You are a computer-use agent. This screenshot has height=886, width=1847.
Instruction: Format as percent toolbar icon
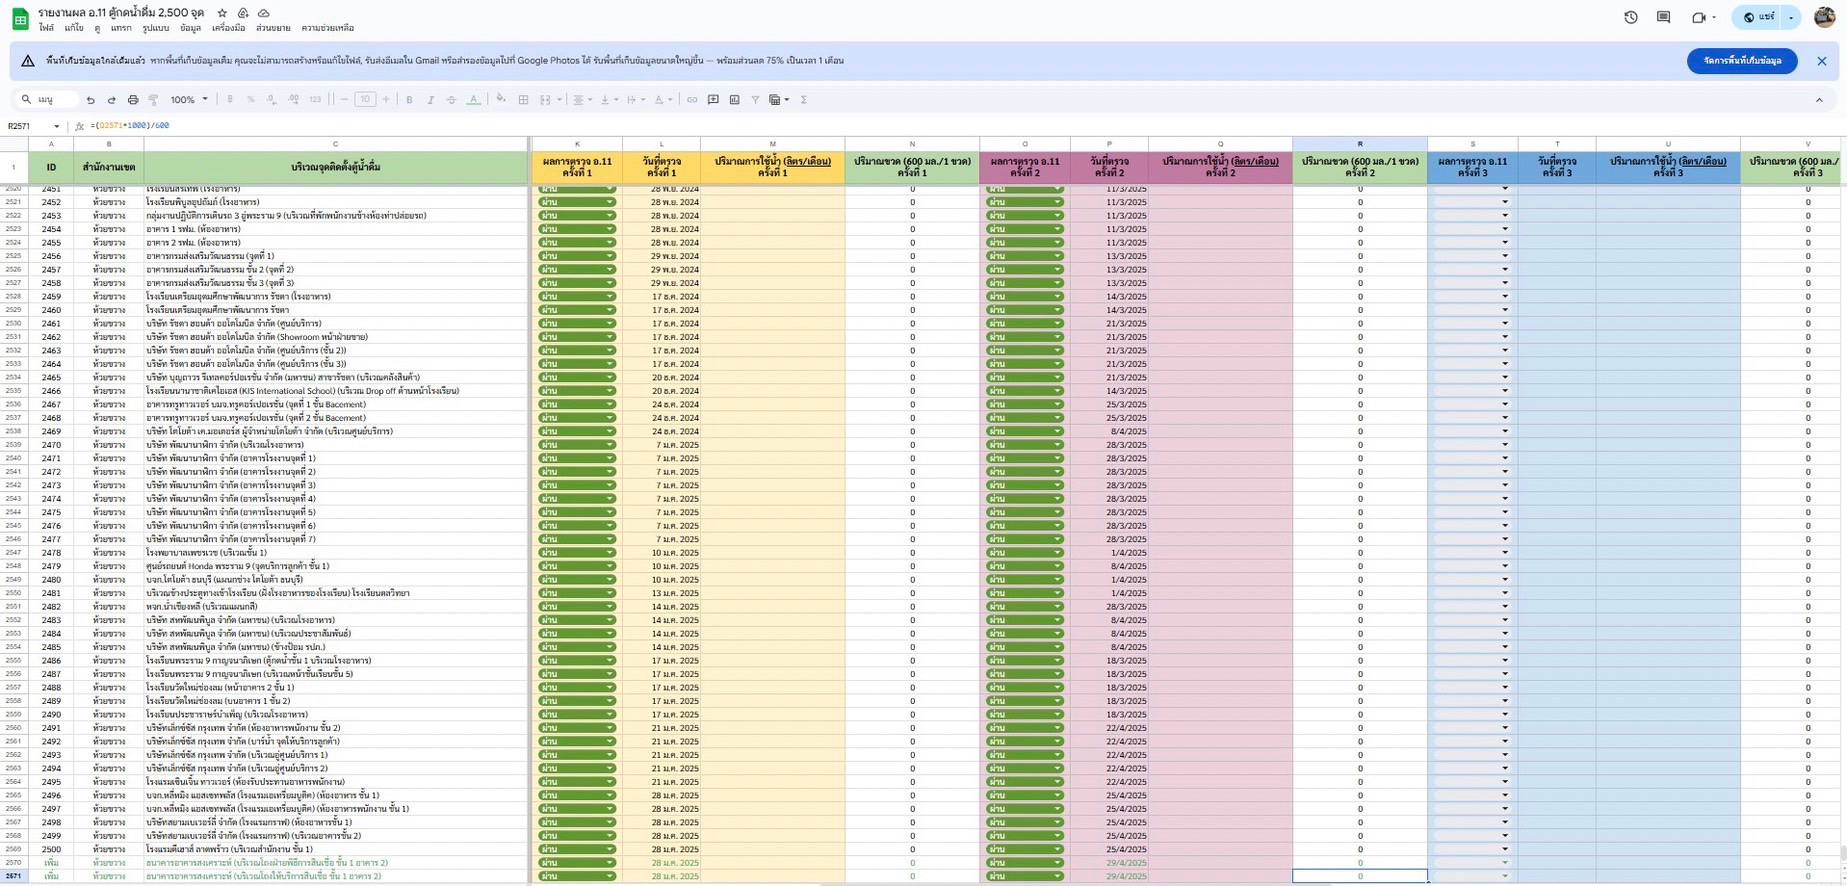250,100
